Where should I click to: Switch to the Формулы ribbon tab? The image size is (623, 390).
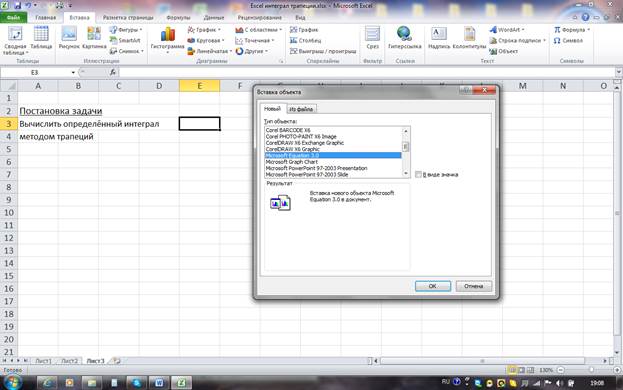click(178, 17)
